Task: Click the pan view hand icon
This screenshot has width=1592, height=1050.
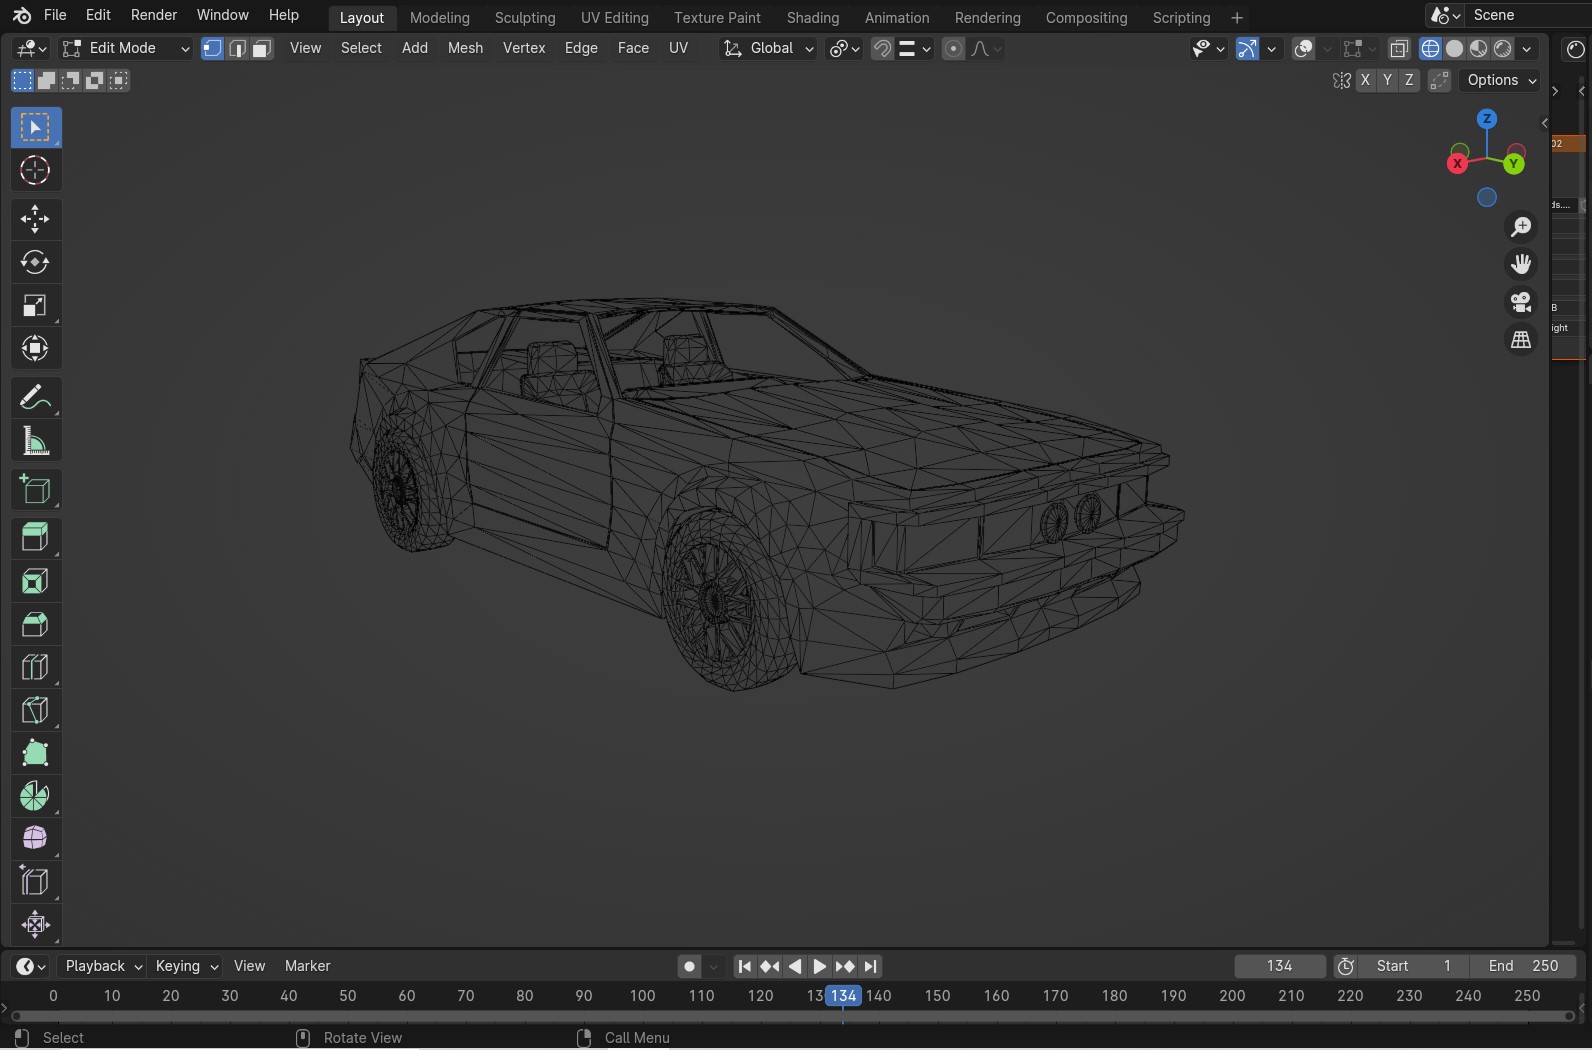Action: pyautogui.click(x=1521, y=264)
